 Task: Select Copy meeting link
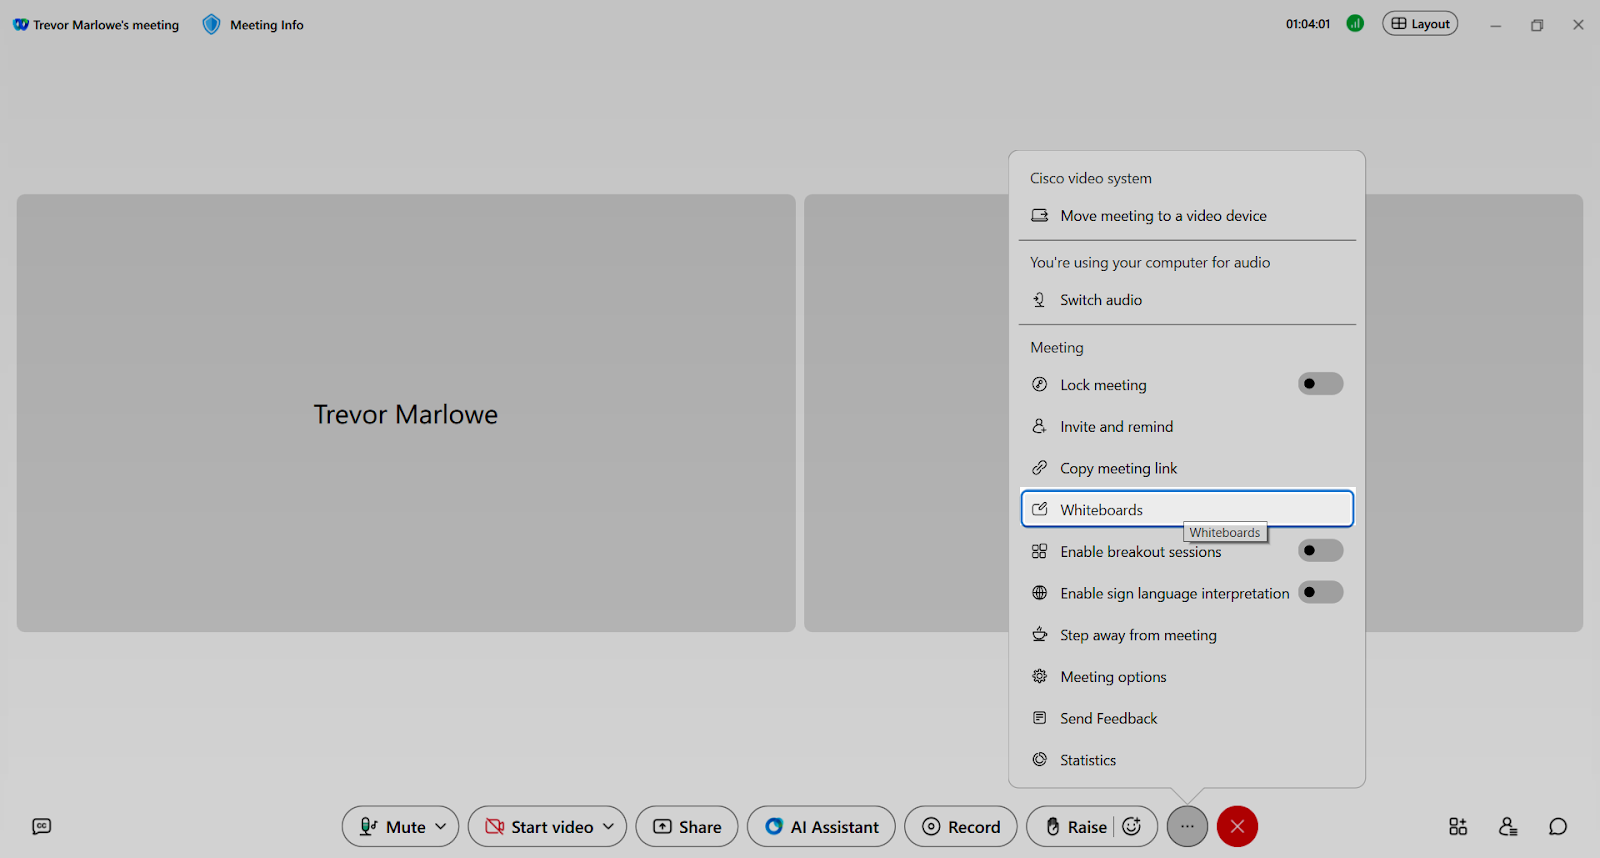pos(1187,468)
